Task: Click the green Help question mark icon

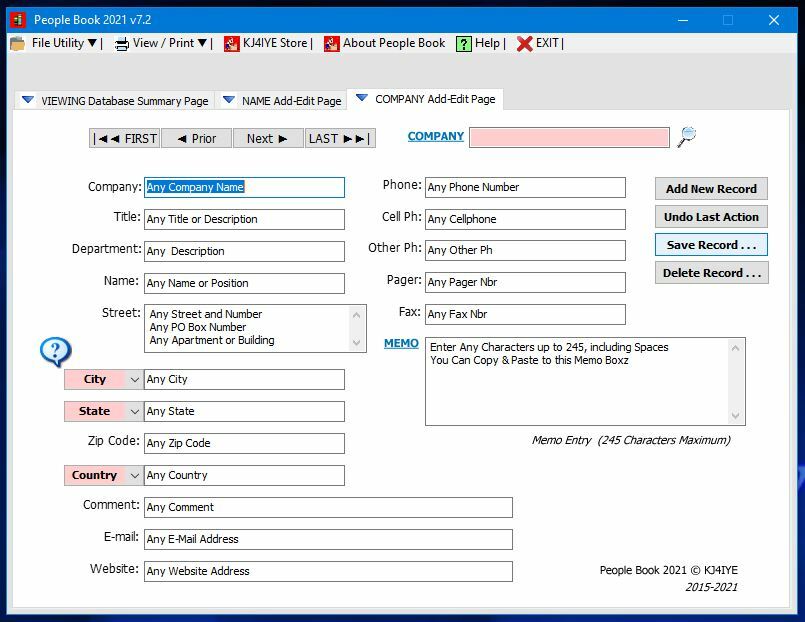Action: [x=464, y=44]
